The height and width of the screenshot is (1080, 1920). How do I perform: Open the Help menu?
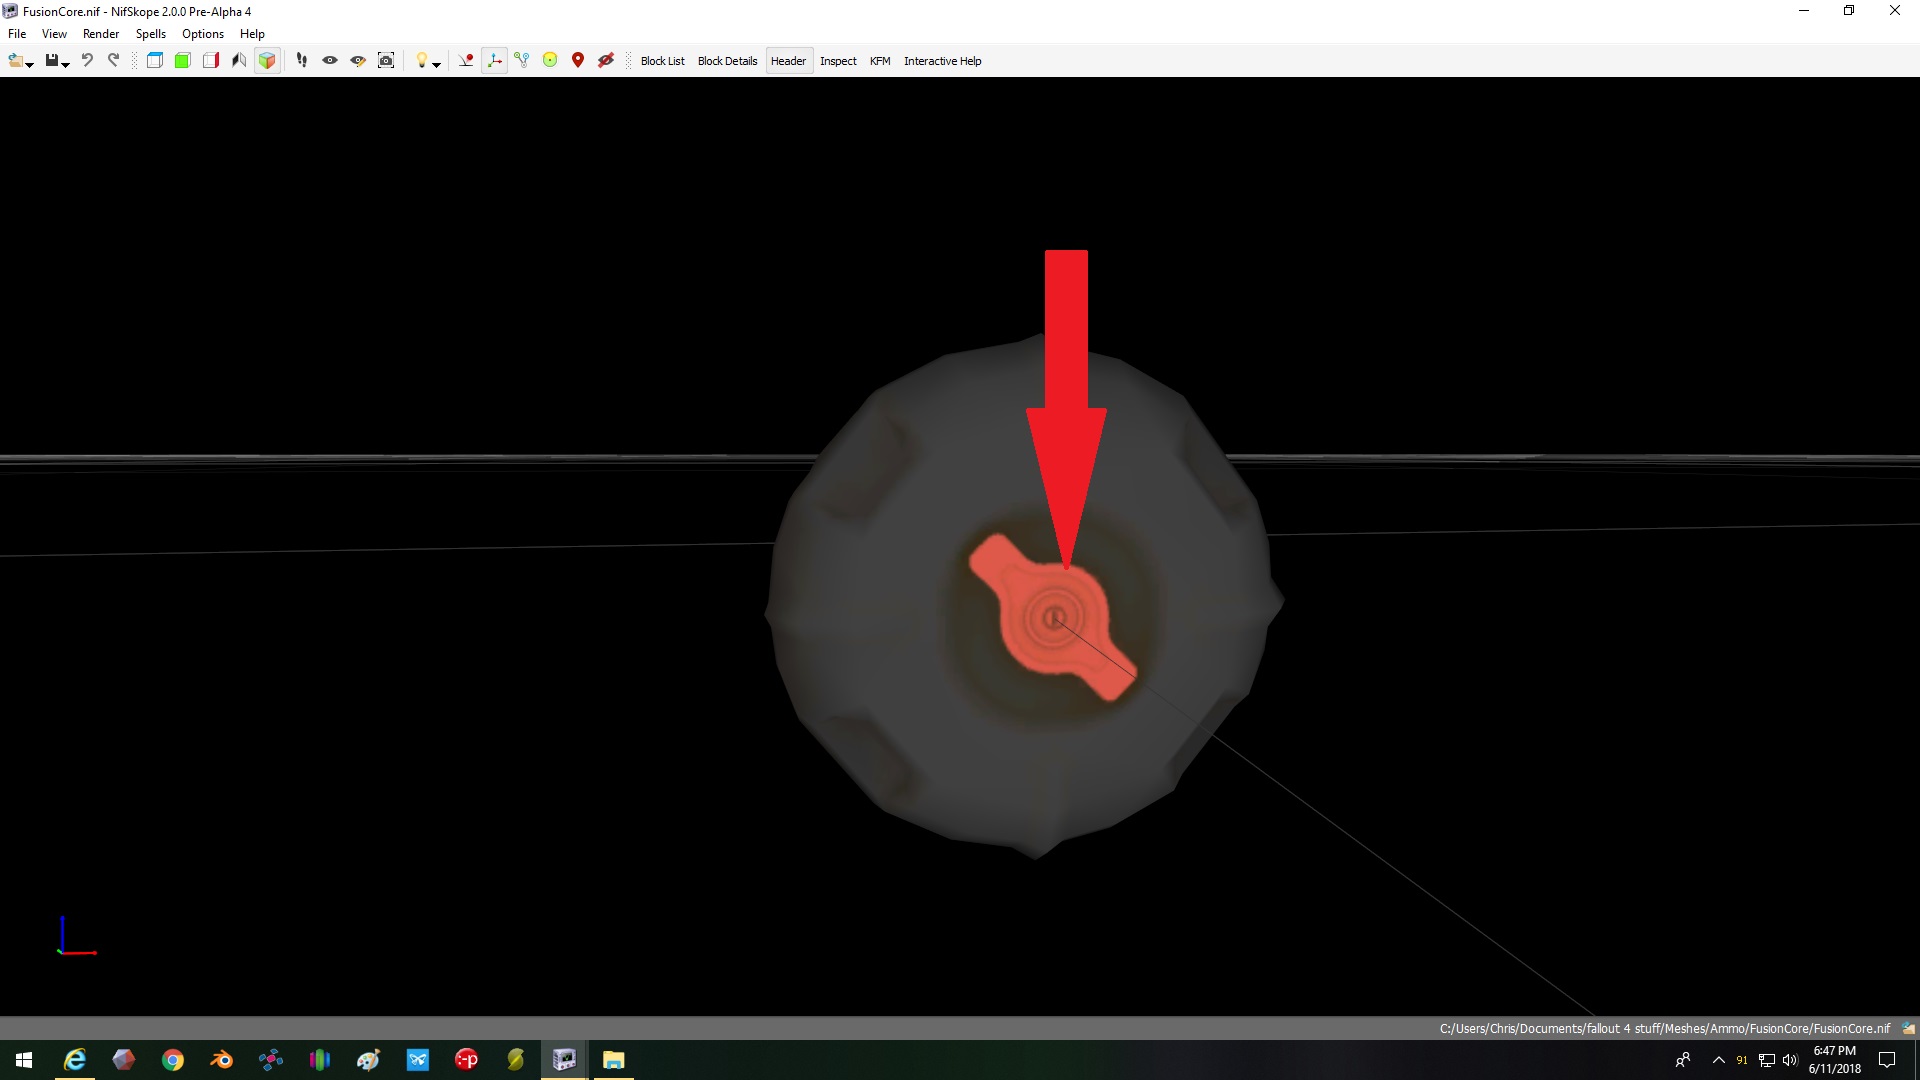(252, 34)
